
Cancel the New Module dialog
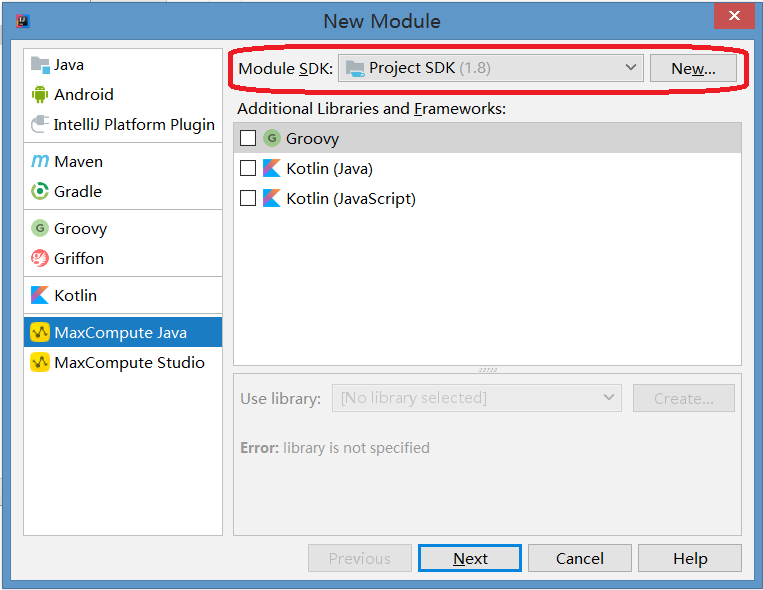coord(580,558)
